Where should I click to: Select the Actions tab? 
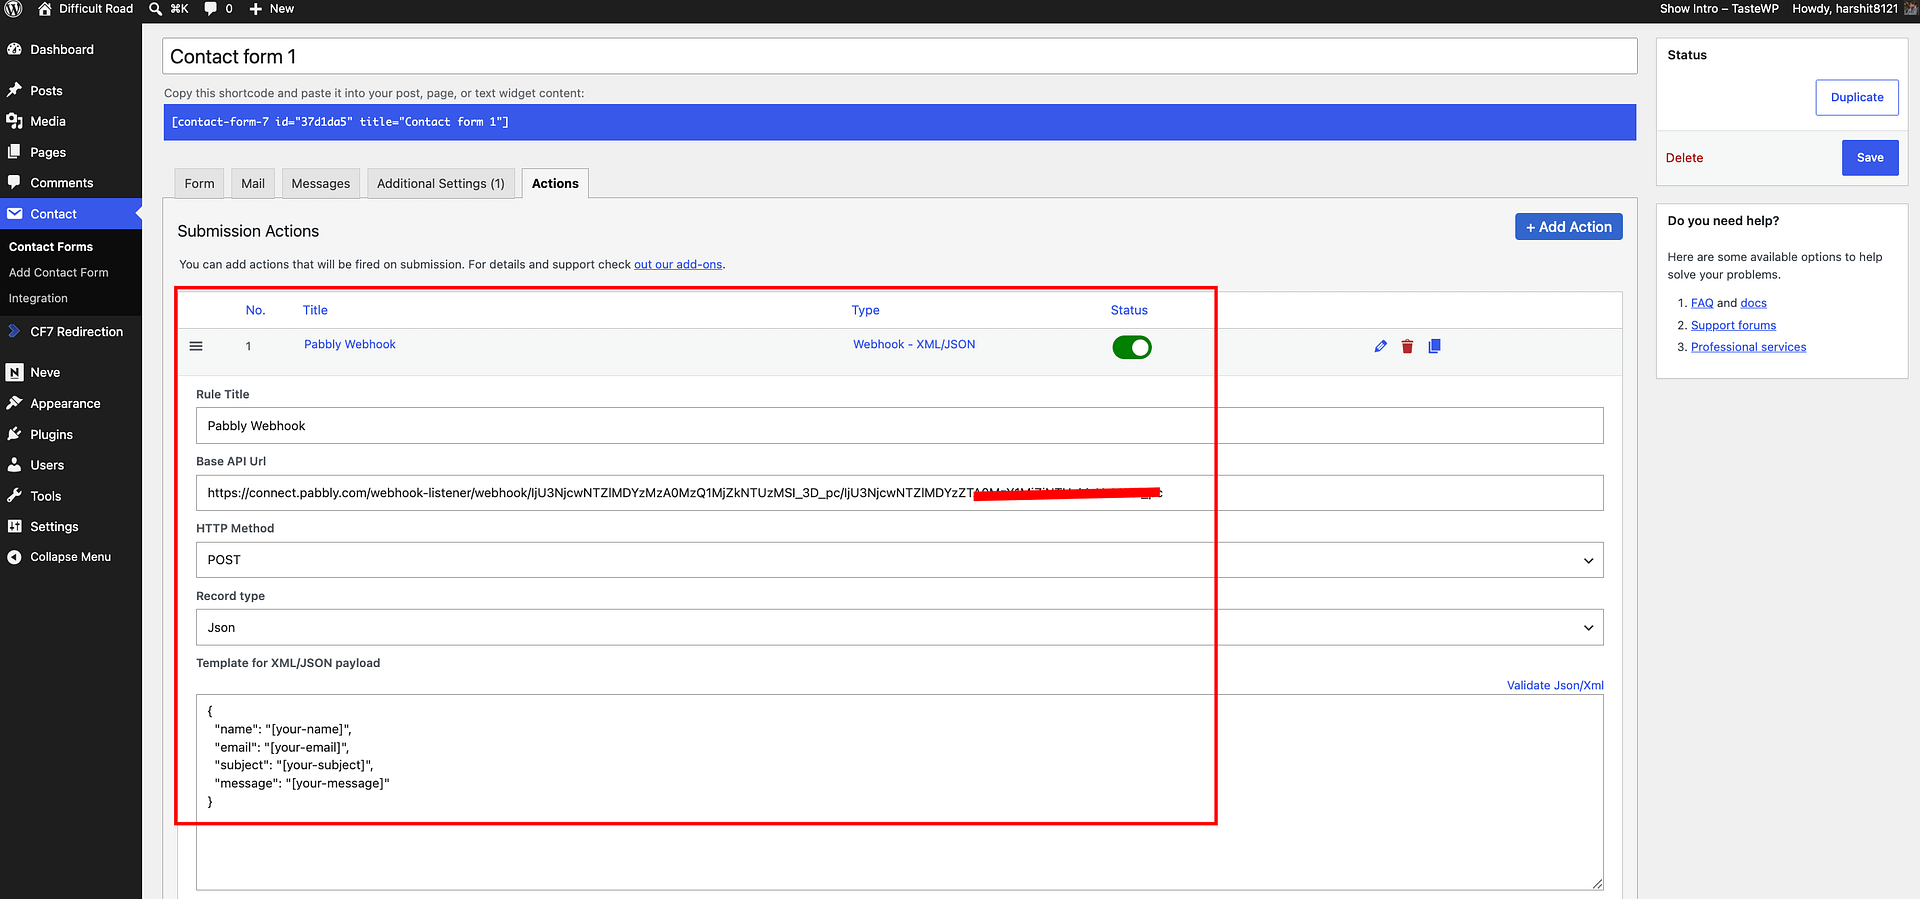[x=555, y=183]
